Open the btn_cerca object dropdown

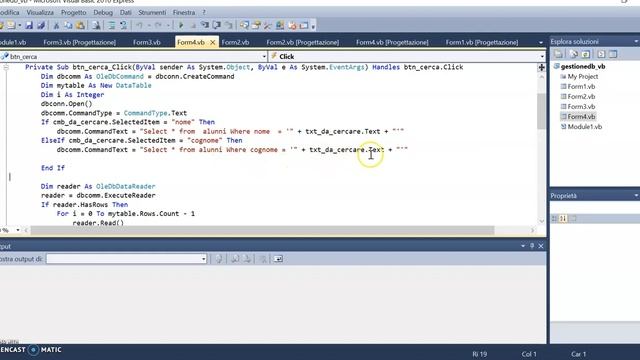click(x=264, y=57)
